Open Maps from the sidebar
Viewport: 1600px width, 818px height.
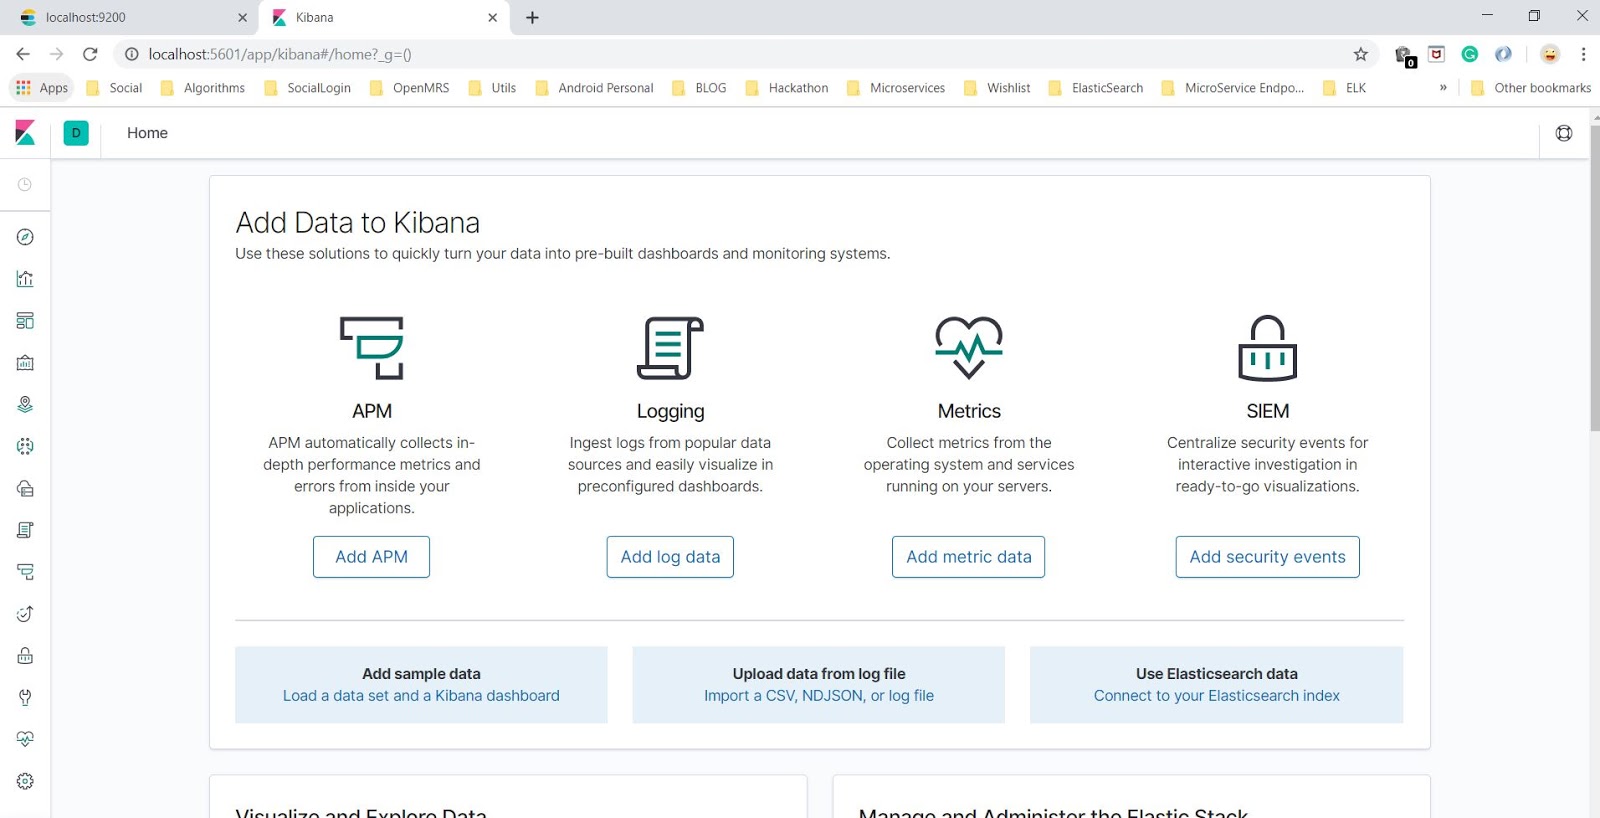pyautogui.click(x=25, y=404)
